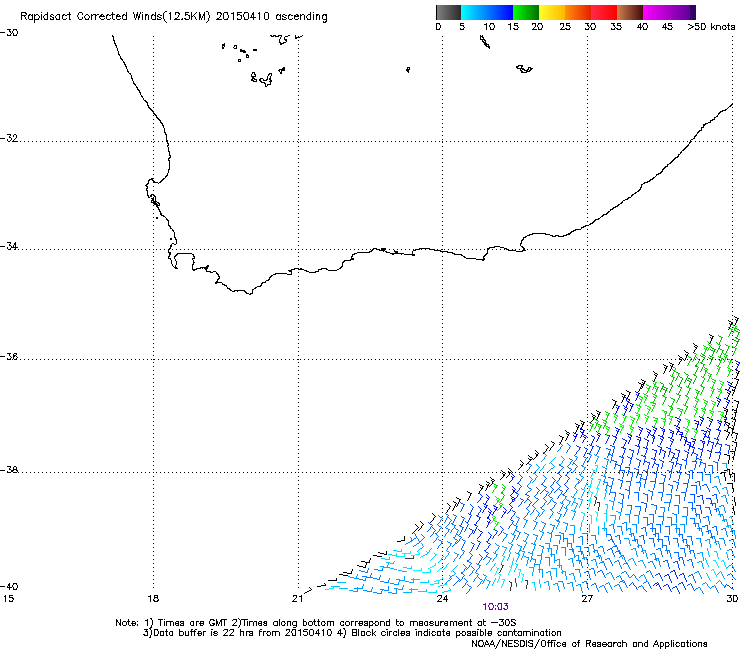The height and width of the screenshot is (650, 740).
Task: Click the -34 latitude axis label
Action: click(9, 246)
